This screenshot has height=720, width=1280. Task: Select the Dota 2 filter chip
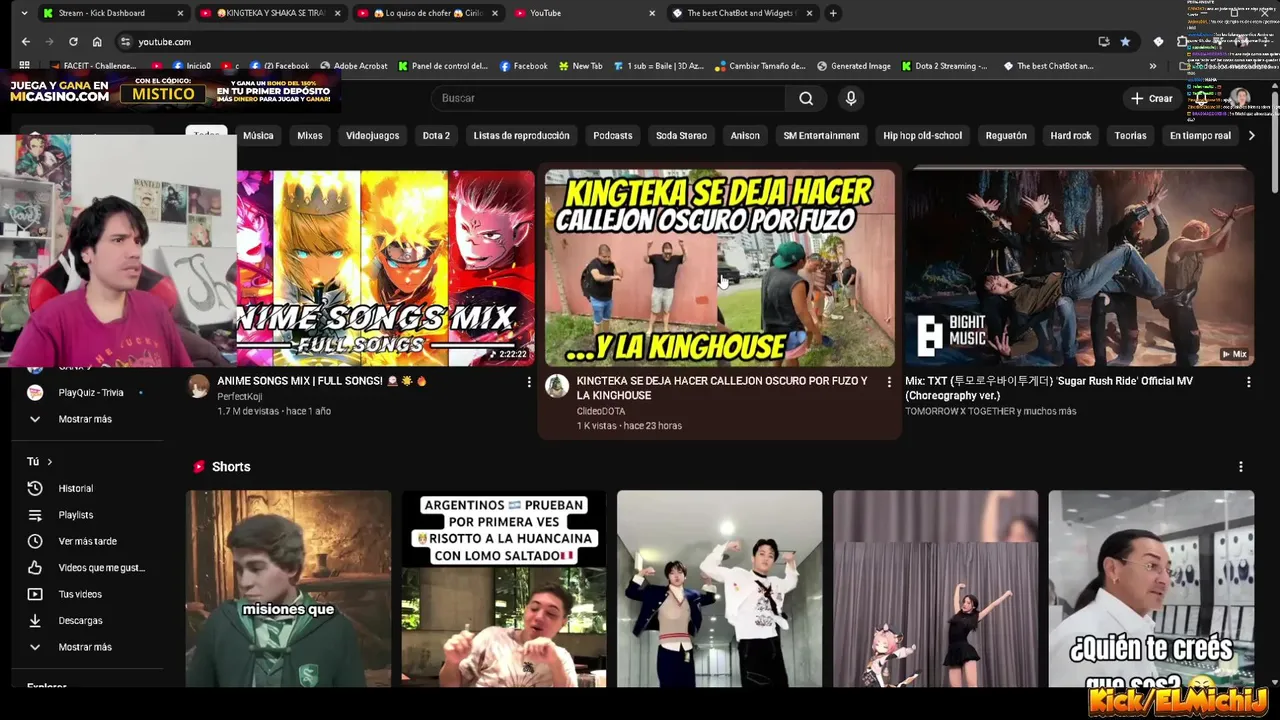[x=436, y=135]
